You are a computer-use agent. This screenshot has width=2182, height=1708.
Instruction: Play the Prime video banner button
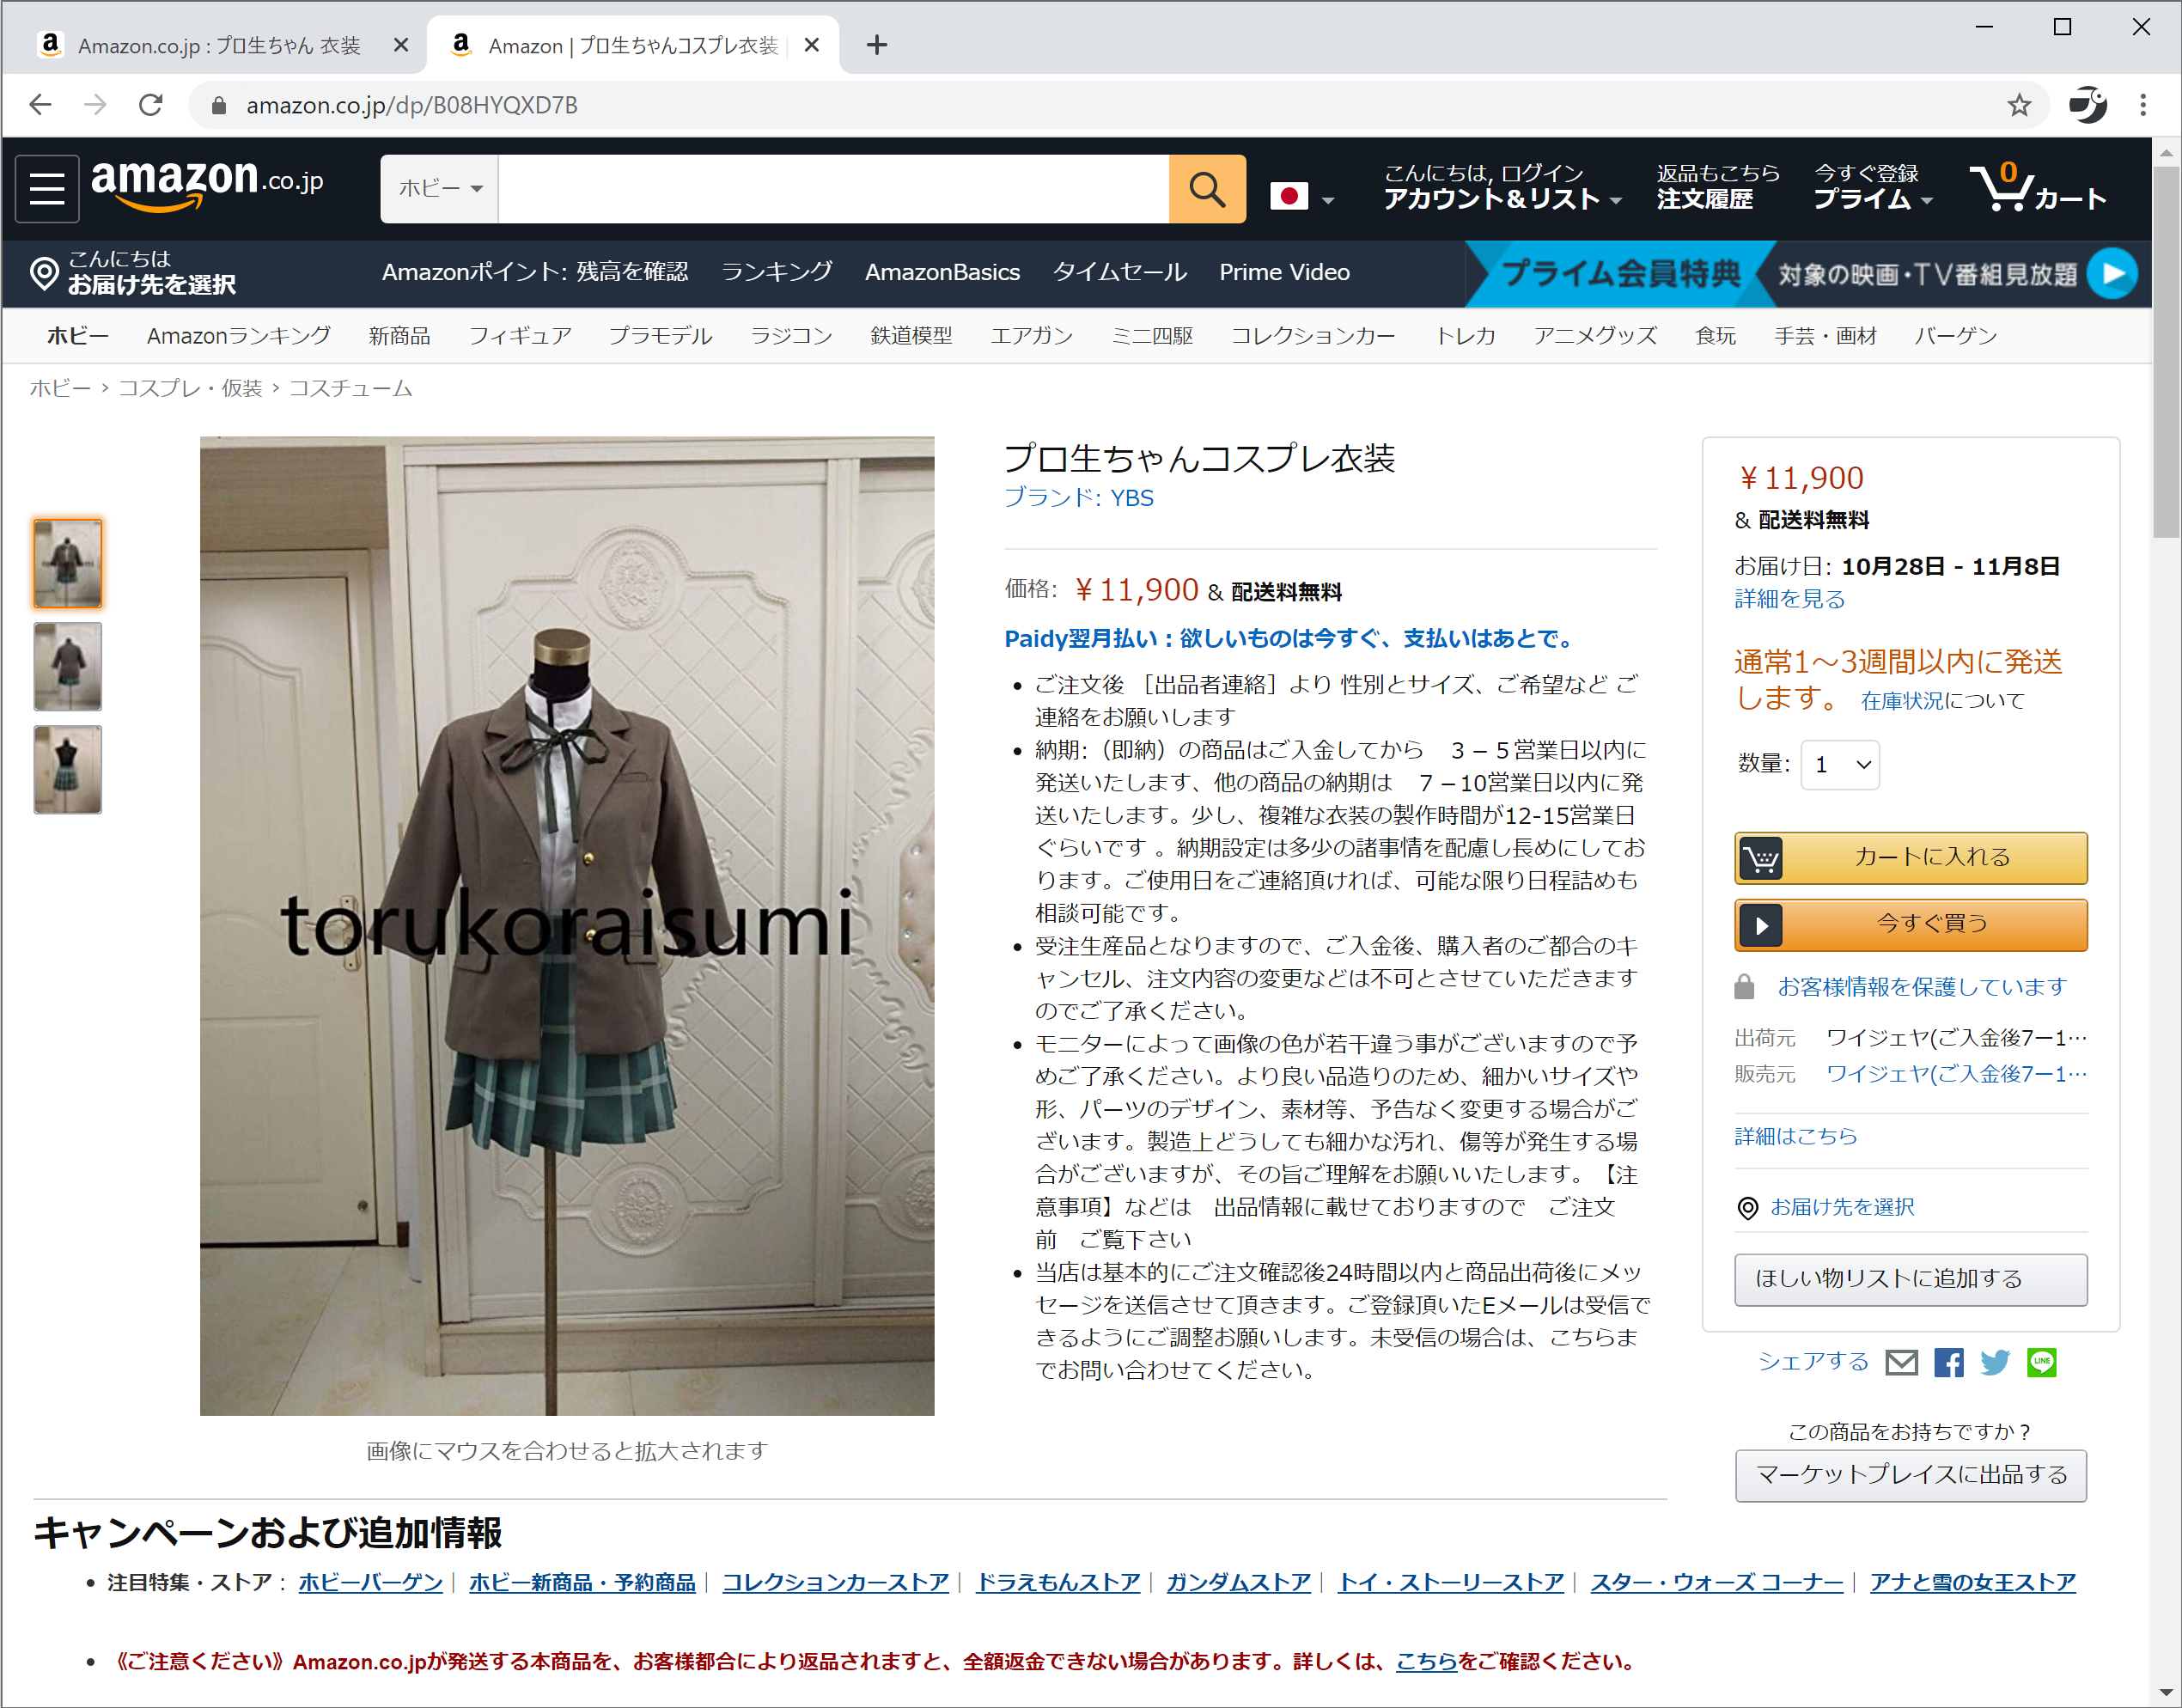click(2112, 273)
